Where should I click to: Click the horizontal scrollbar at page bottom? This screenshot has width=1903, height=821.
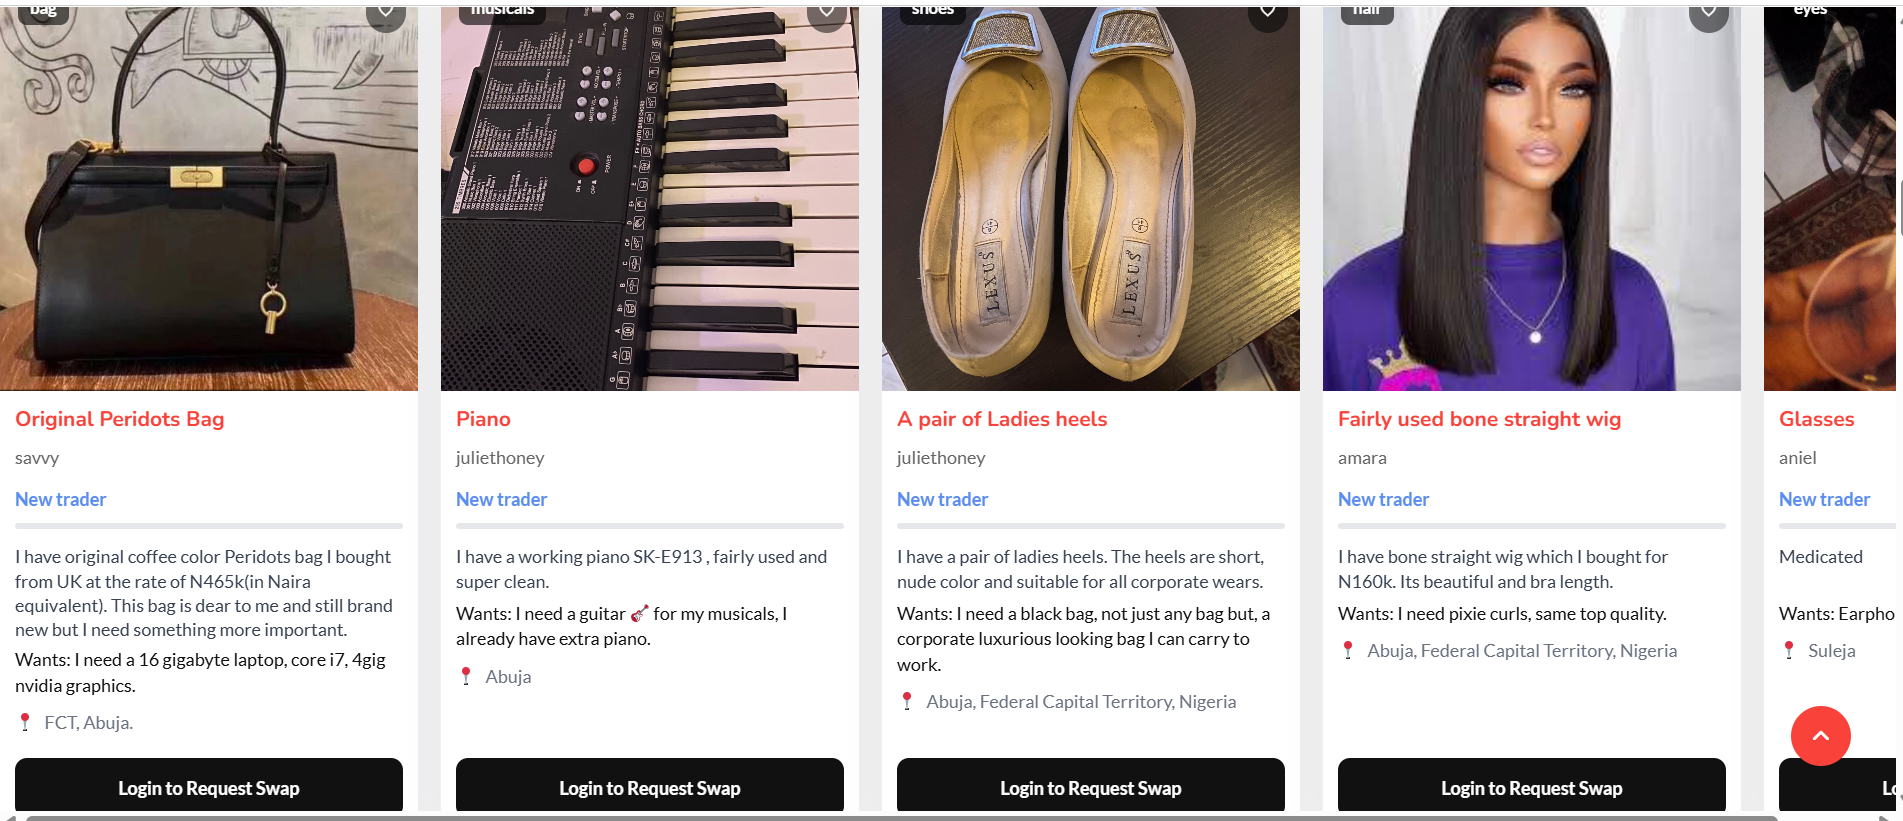[x=900, y=817]
